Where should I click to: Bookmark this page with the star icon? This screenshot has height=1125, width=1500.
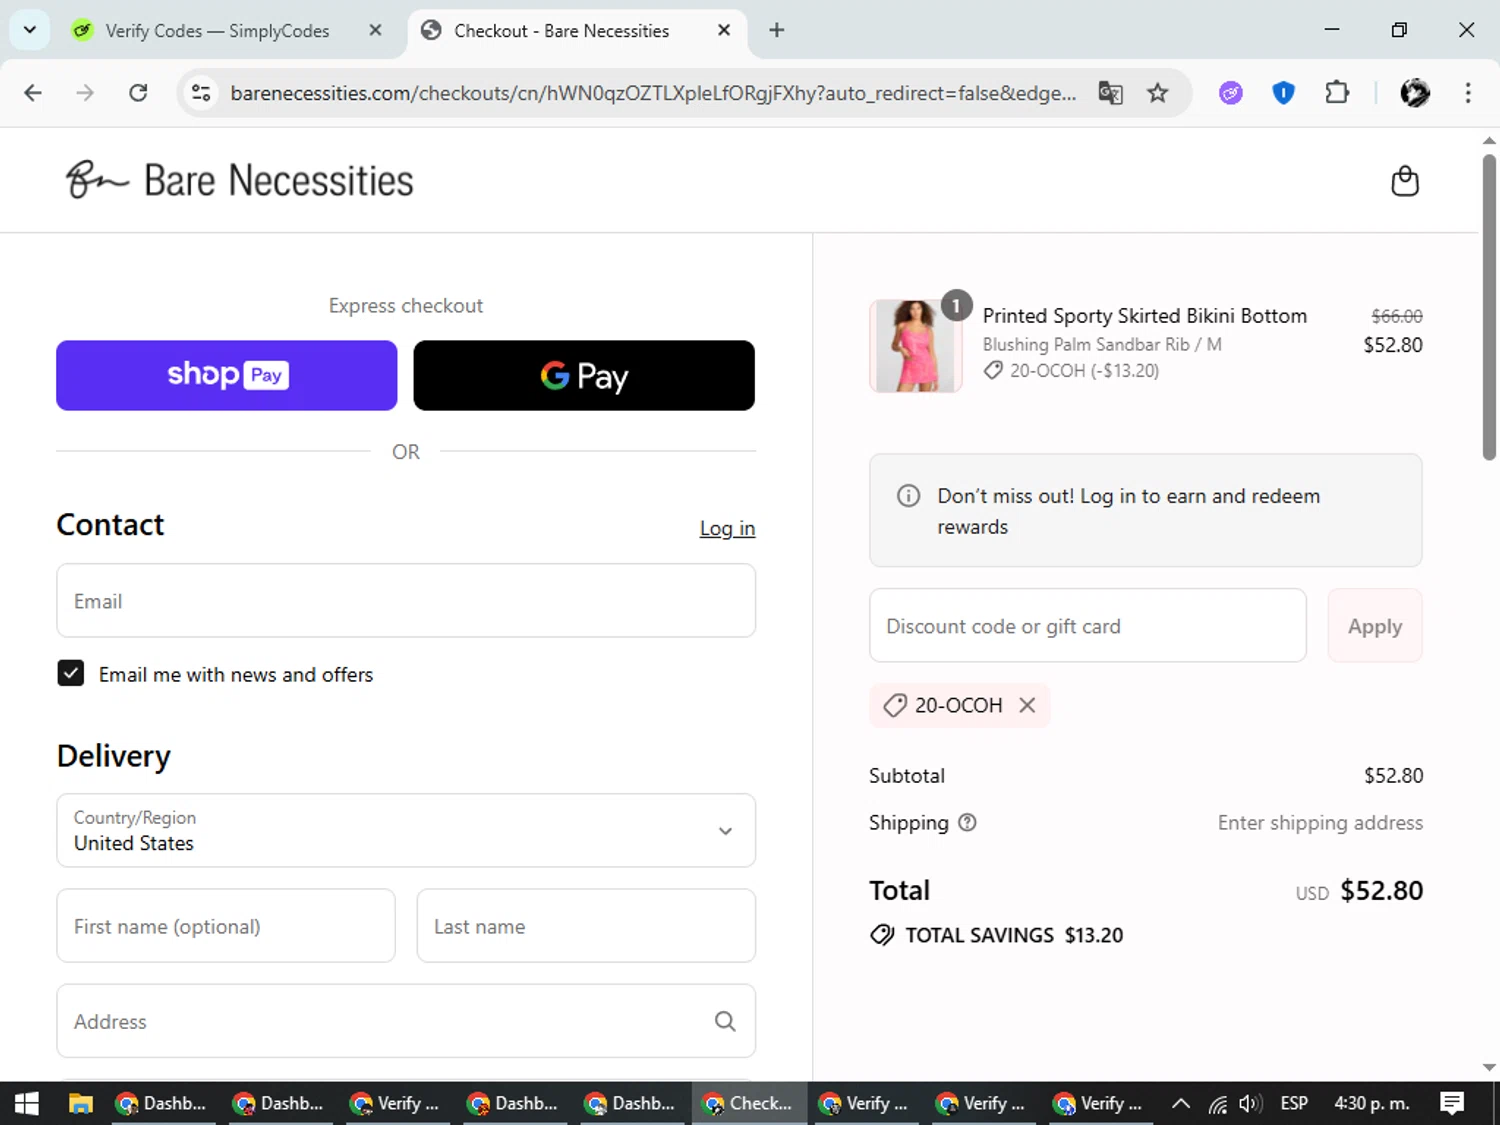pyautogui.click(x=1157, y=93)
